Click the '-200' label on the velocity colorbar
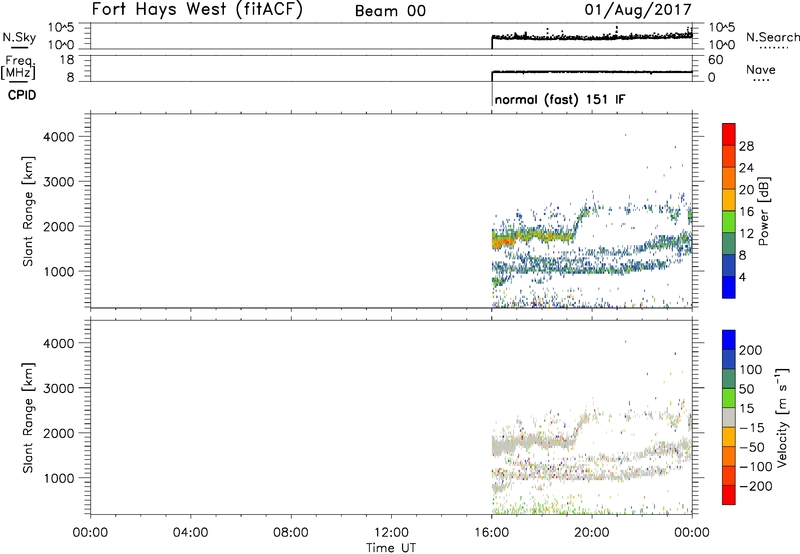 pos(755,486)
